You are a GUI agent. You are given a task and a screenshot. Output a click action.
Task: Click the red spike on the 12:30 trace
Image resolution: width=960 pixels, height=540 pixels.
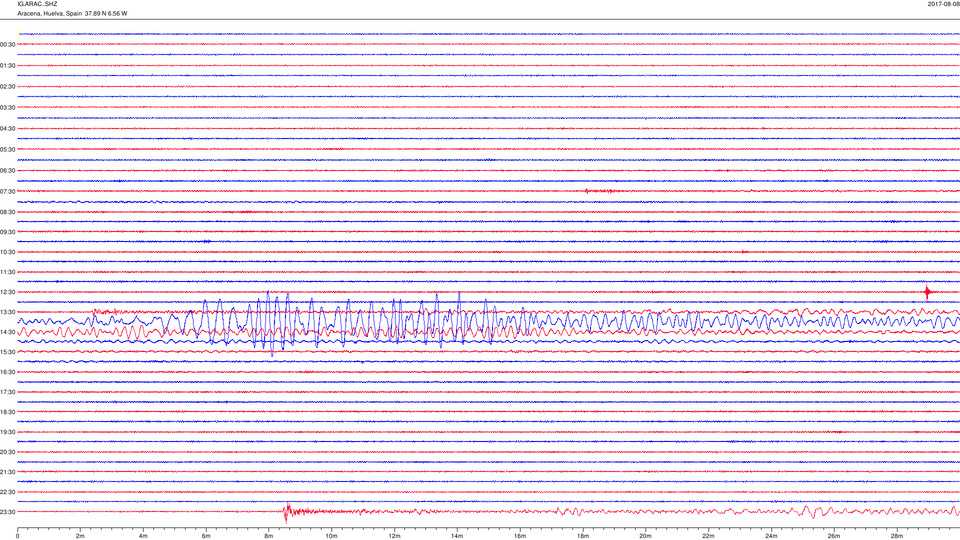pyautogui.click(x=928, y=292)
